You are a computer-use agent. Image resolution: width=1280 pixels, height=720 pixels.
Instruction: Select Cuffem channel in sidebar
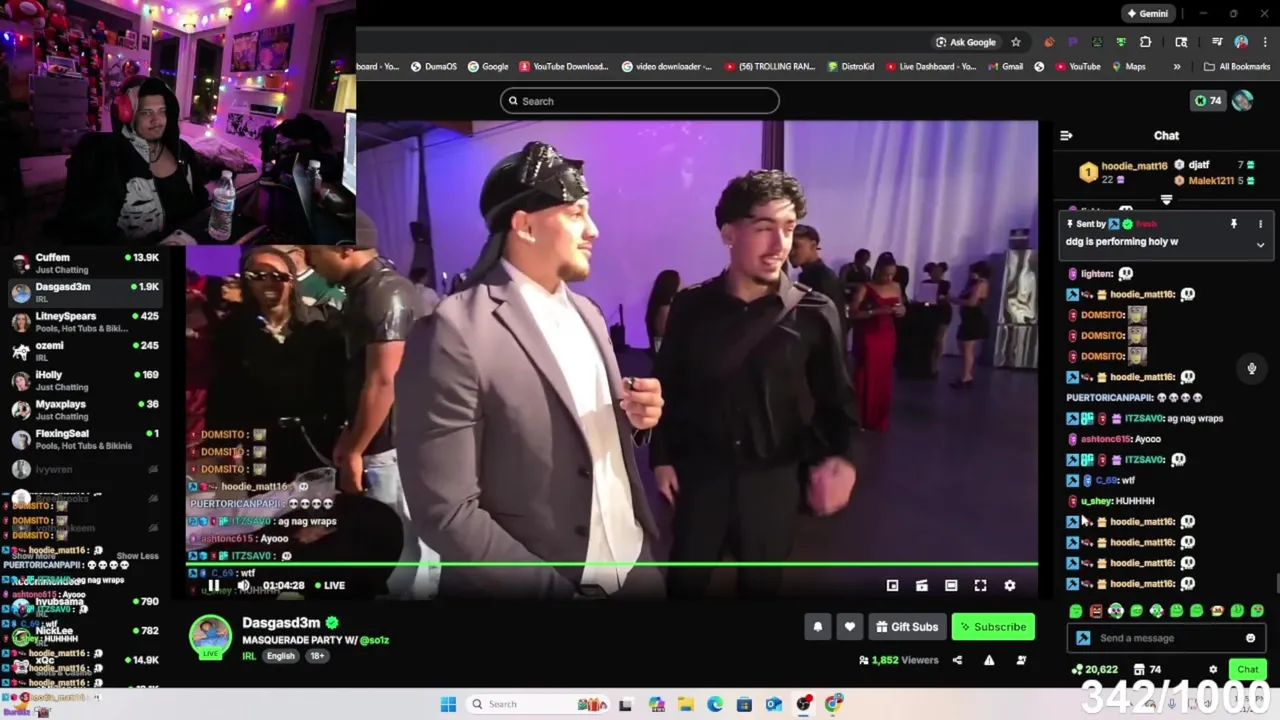(x=86, y=263)
